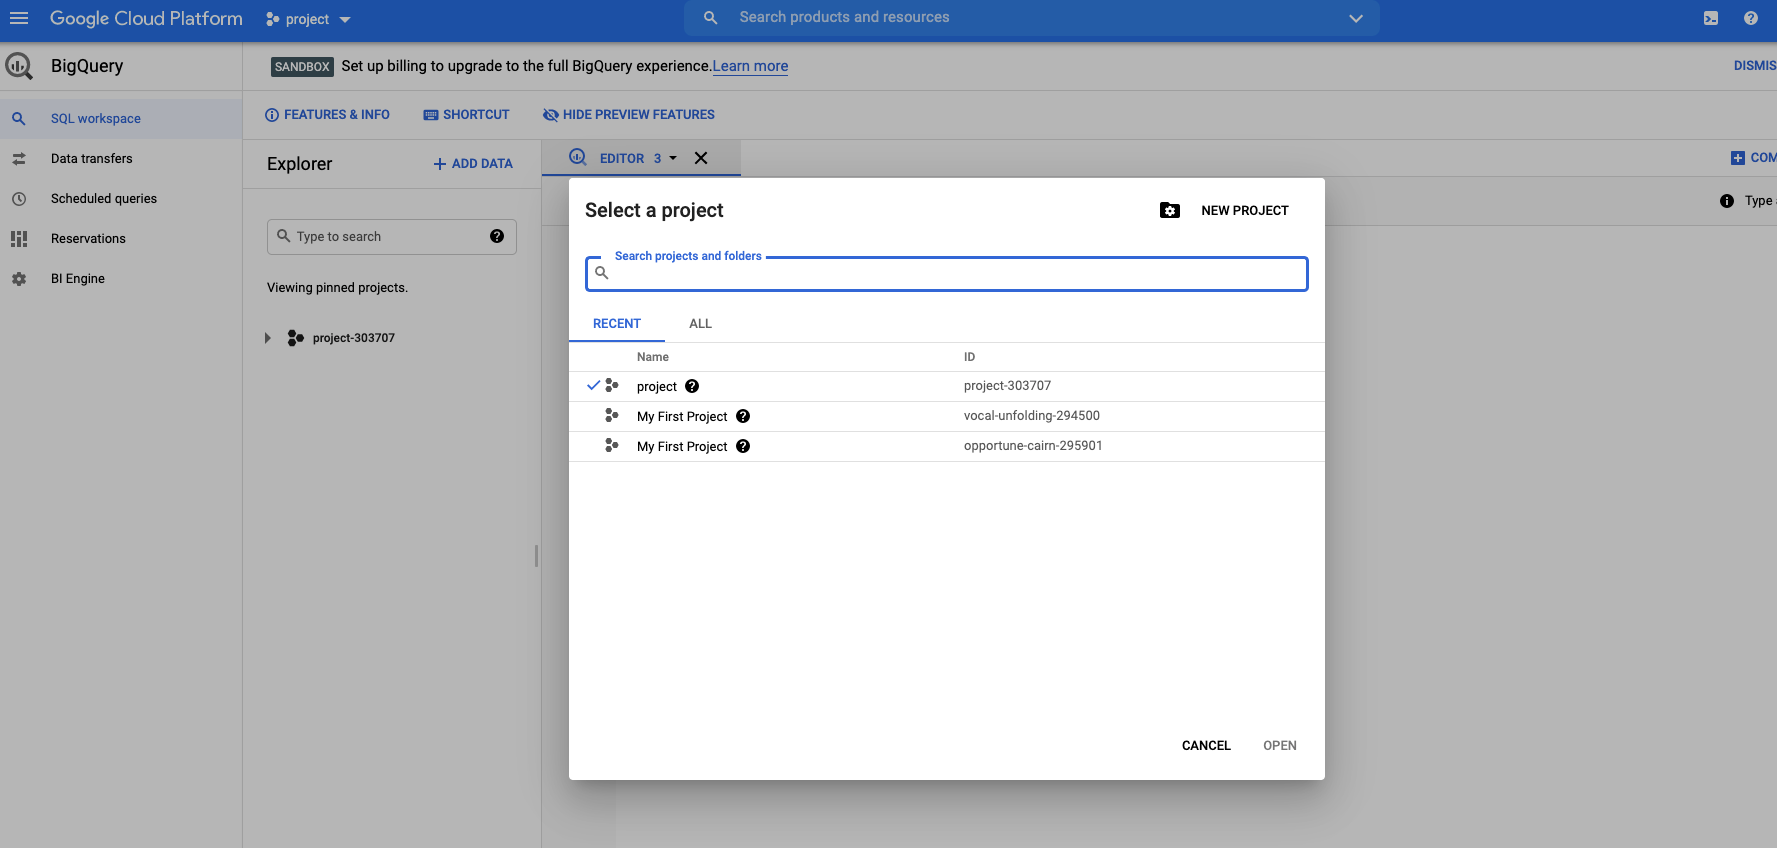Screen dimensions: 1777x848
Task: Click help icon beside project name
Action: point(692,386)
